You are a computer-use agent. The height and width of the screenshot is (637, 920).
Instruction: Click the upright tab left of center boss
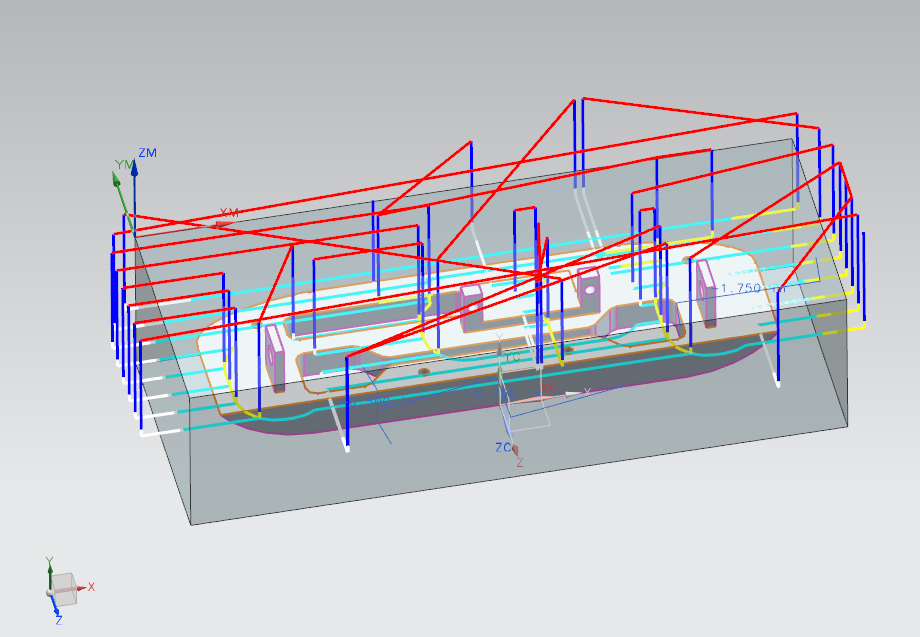click(x=470, y=304)
